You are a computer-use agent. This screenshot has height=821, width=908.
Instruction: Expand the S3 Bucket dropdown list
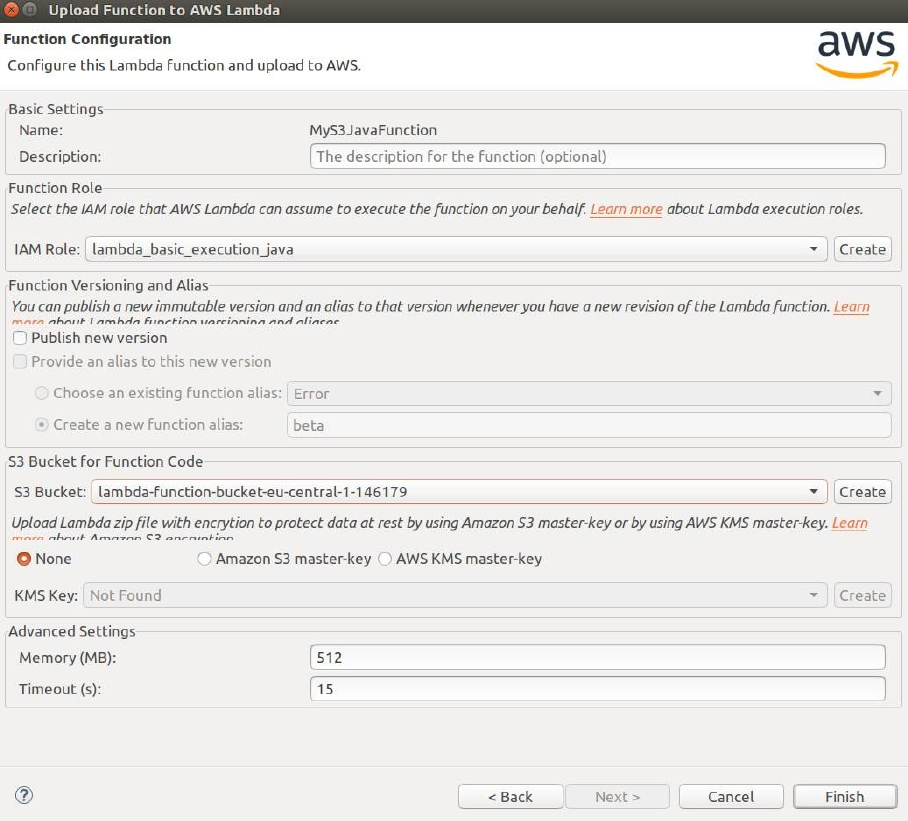pos(459,492)
